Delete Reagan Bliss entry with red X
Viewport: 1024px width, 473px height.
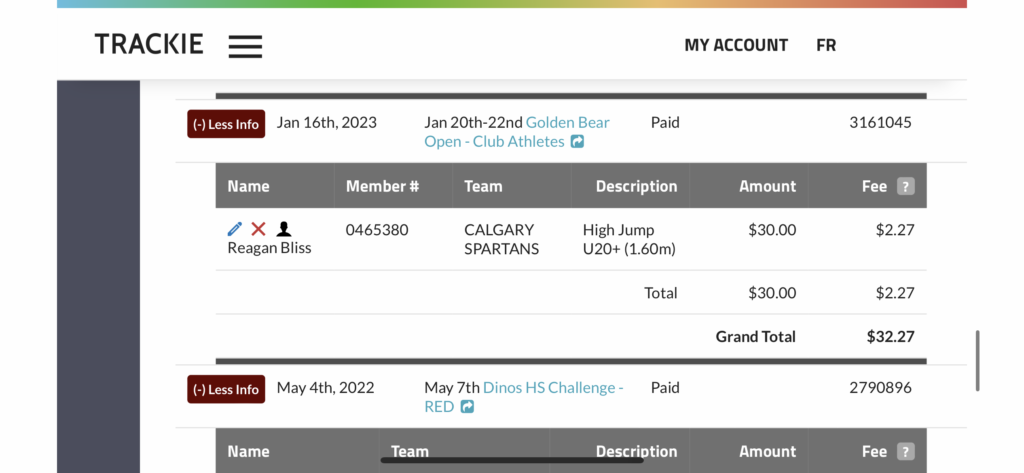[x=259, y=229]
